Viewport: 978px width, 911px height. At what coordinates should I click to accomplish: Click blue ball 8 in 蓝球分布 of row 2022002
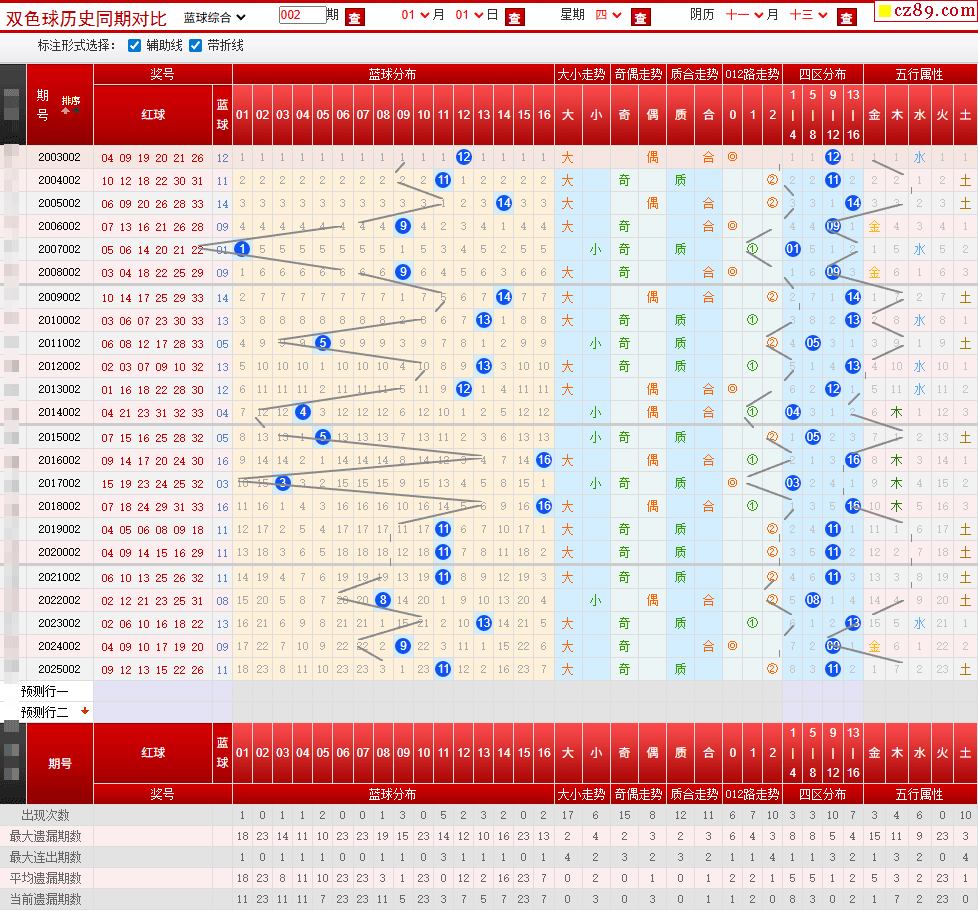pos(383,600)
